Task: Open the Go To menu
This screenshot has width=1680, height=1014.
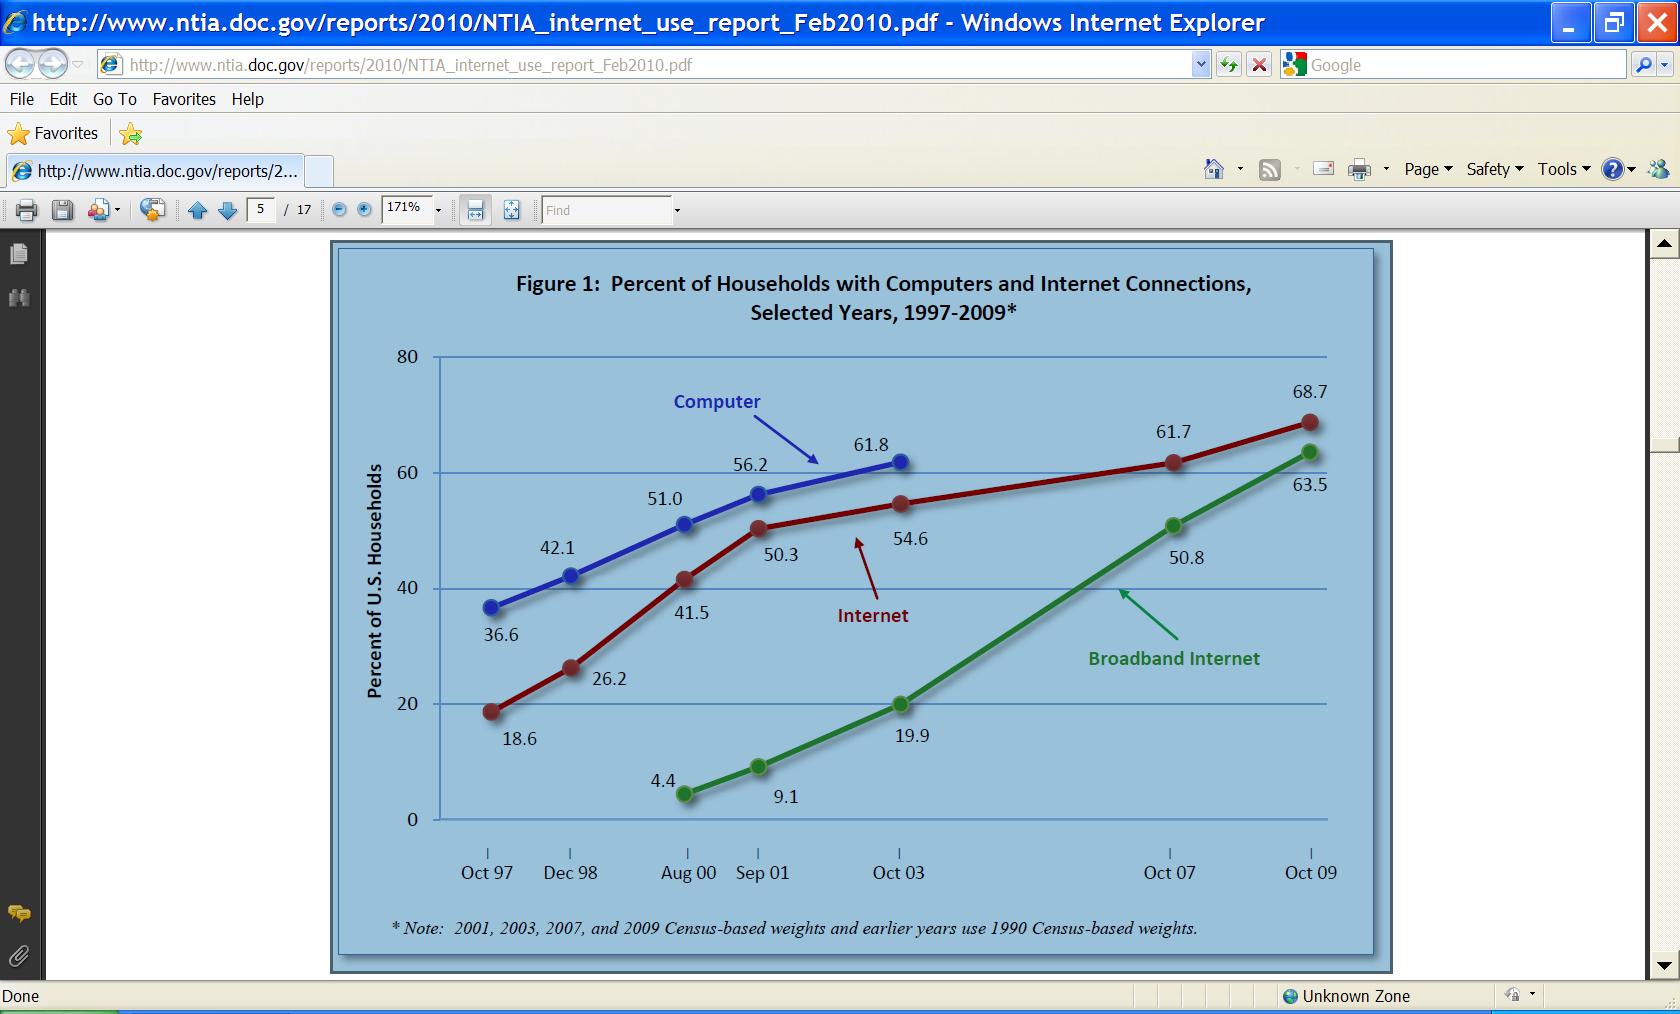Action: click(x=115, y=99)
